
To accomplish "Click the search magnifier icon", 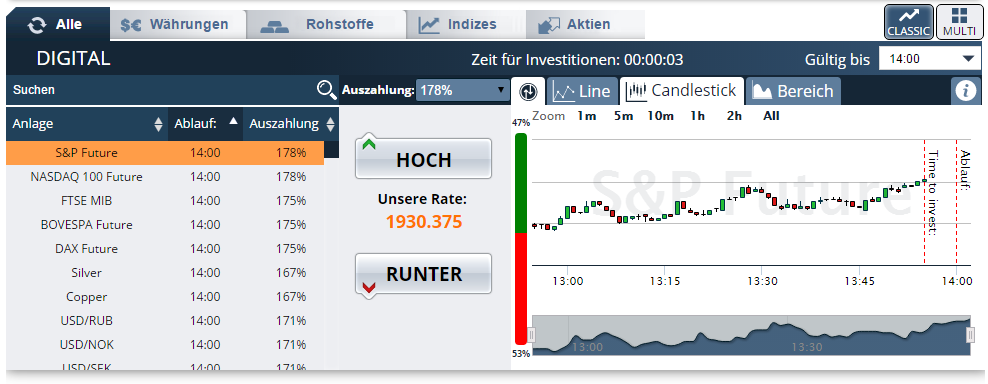I will [x=326, y=90].
